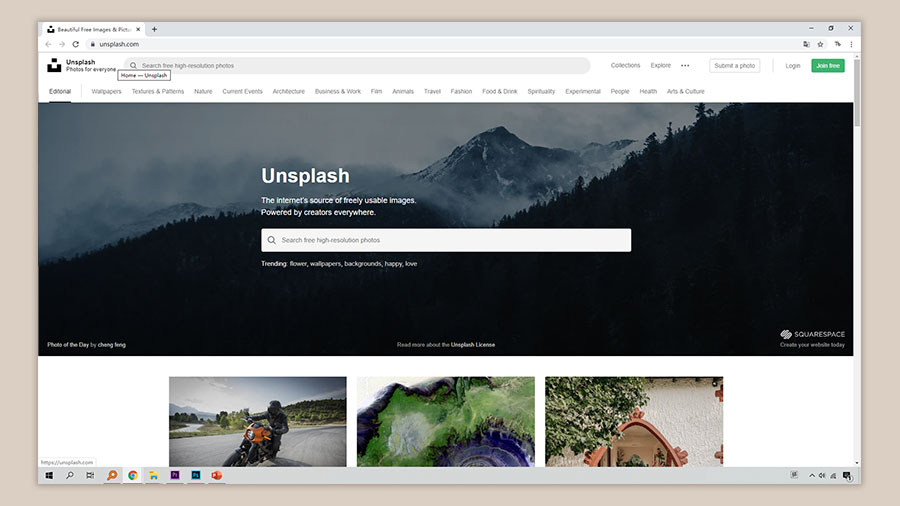Click magnifier icon in hero search box
Image resolution: width=900 pixels, height=506 pixels.
click(271, 240)
